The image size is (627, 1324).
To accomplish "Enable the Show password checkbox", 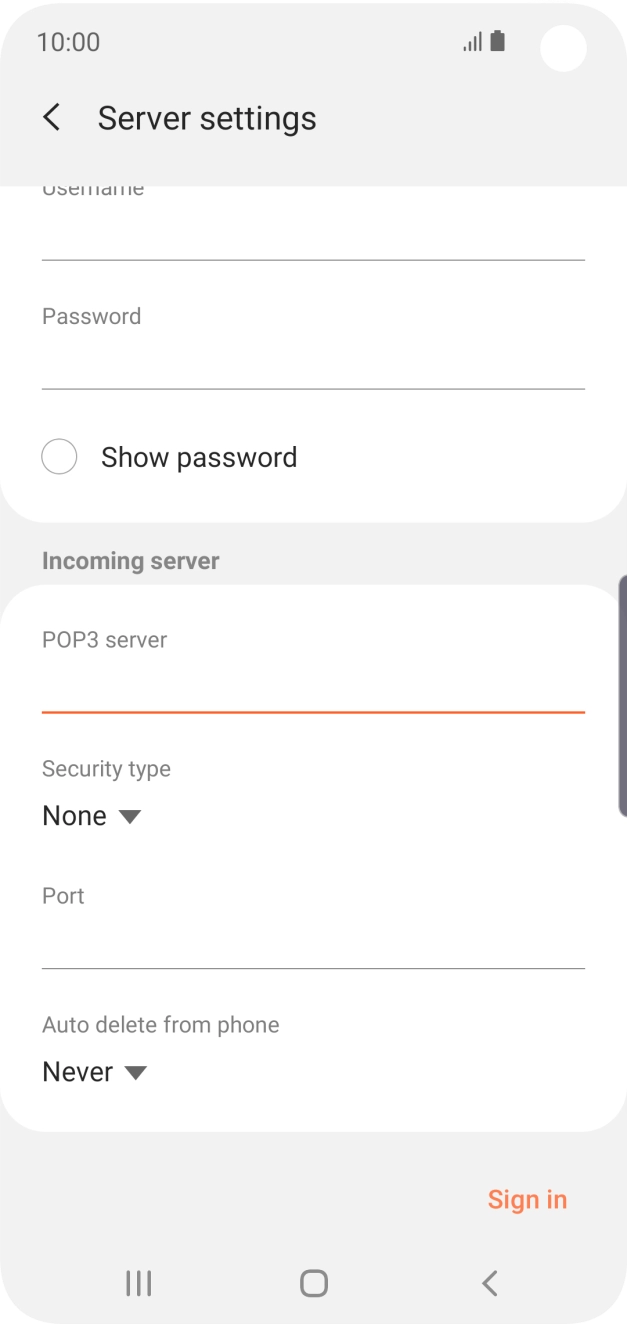I will coord(59,456).
